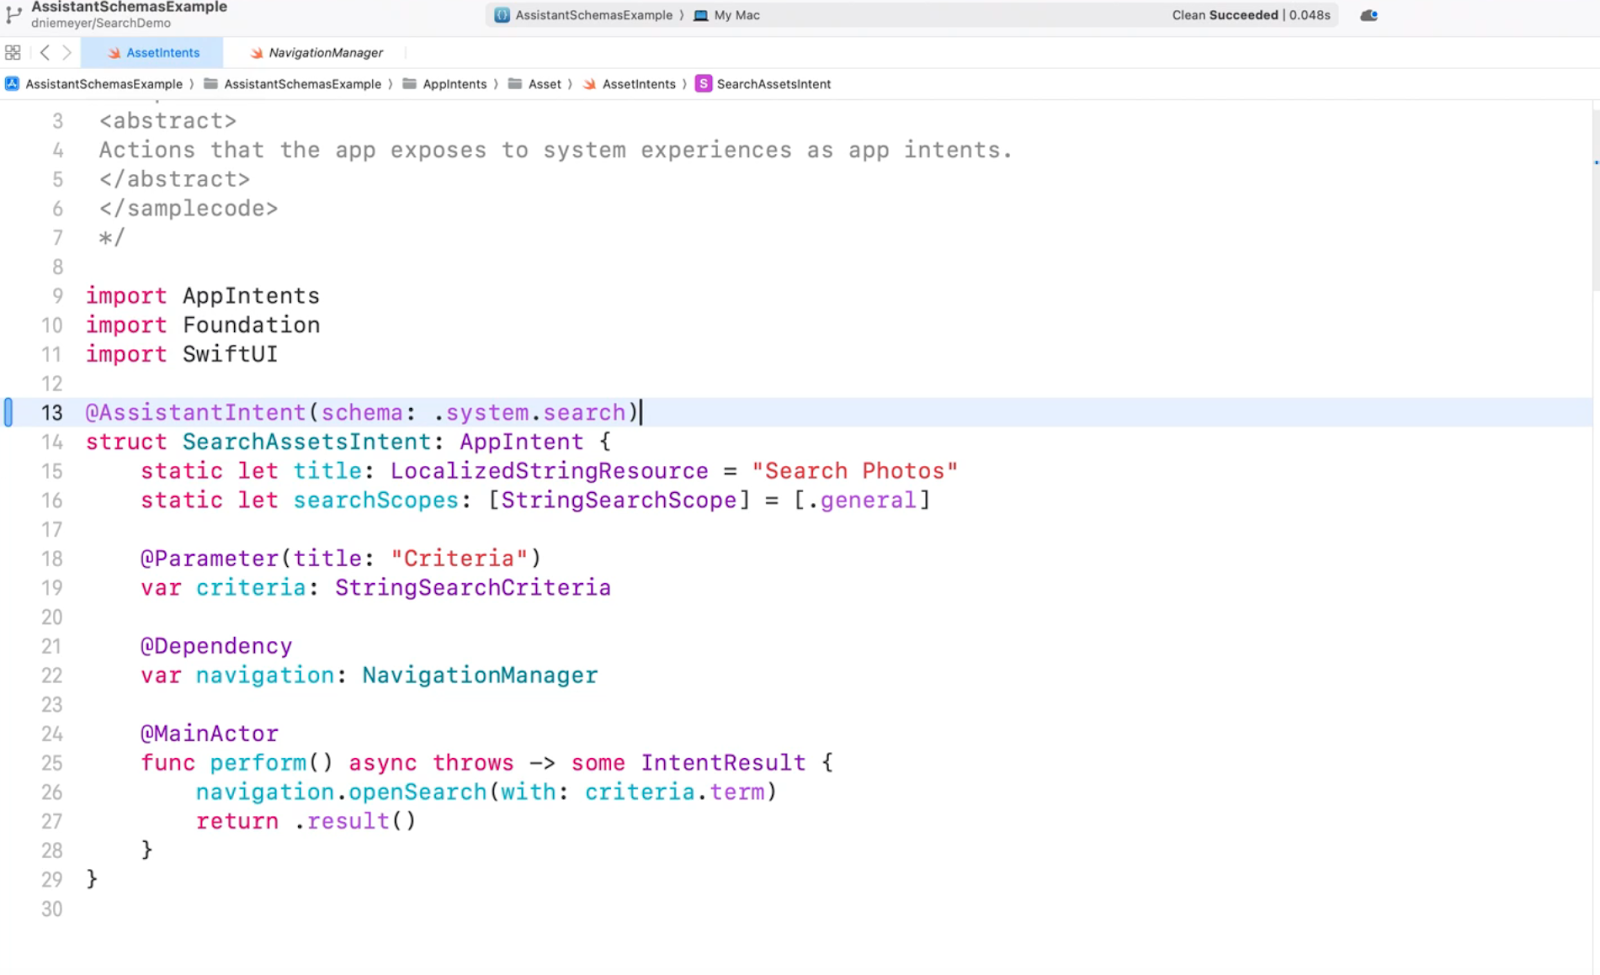Click the change bar on line 13
Screen dimensions: 1600x975
[x=9, y=412]
